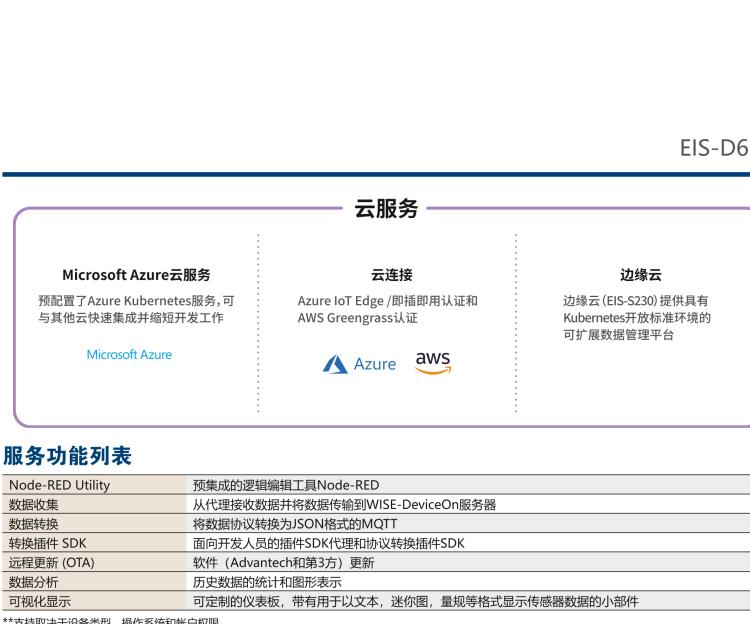Select the 数据收集 row label
Viewport: 750px width, 624px height.
click(x=33, y=504)
